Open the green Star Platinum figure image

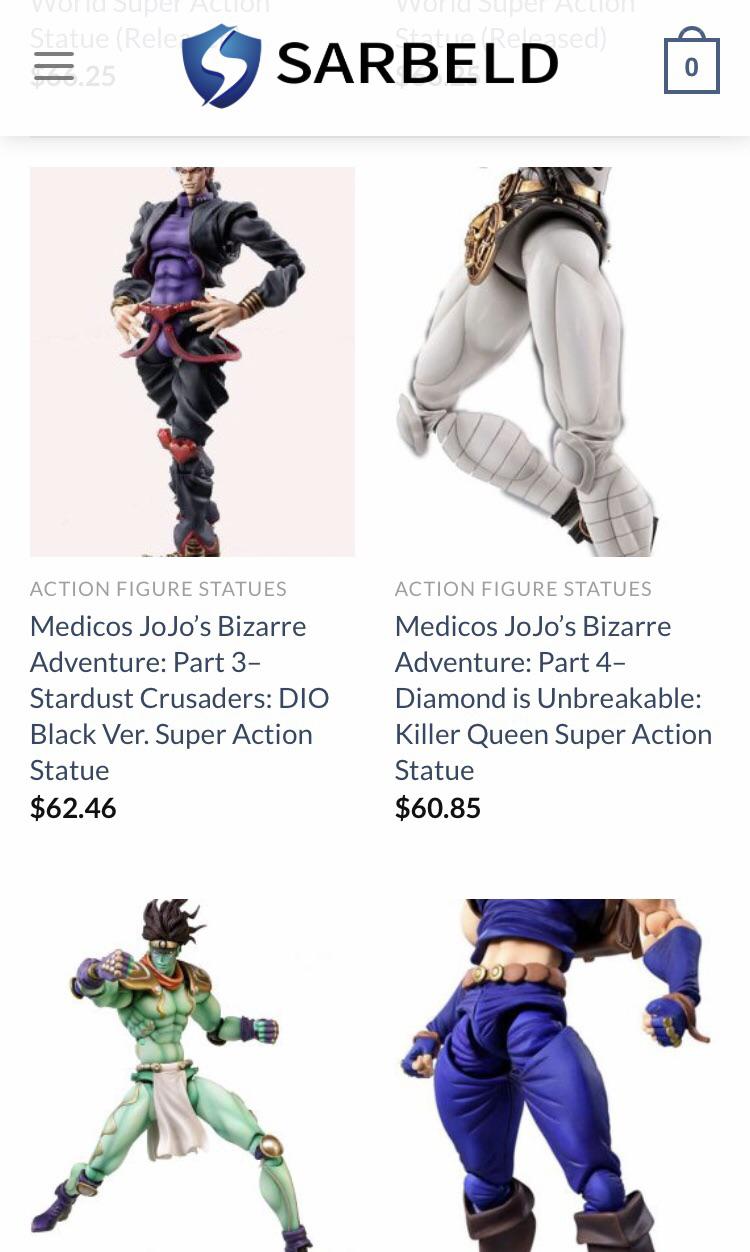192,1075
